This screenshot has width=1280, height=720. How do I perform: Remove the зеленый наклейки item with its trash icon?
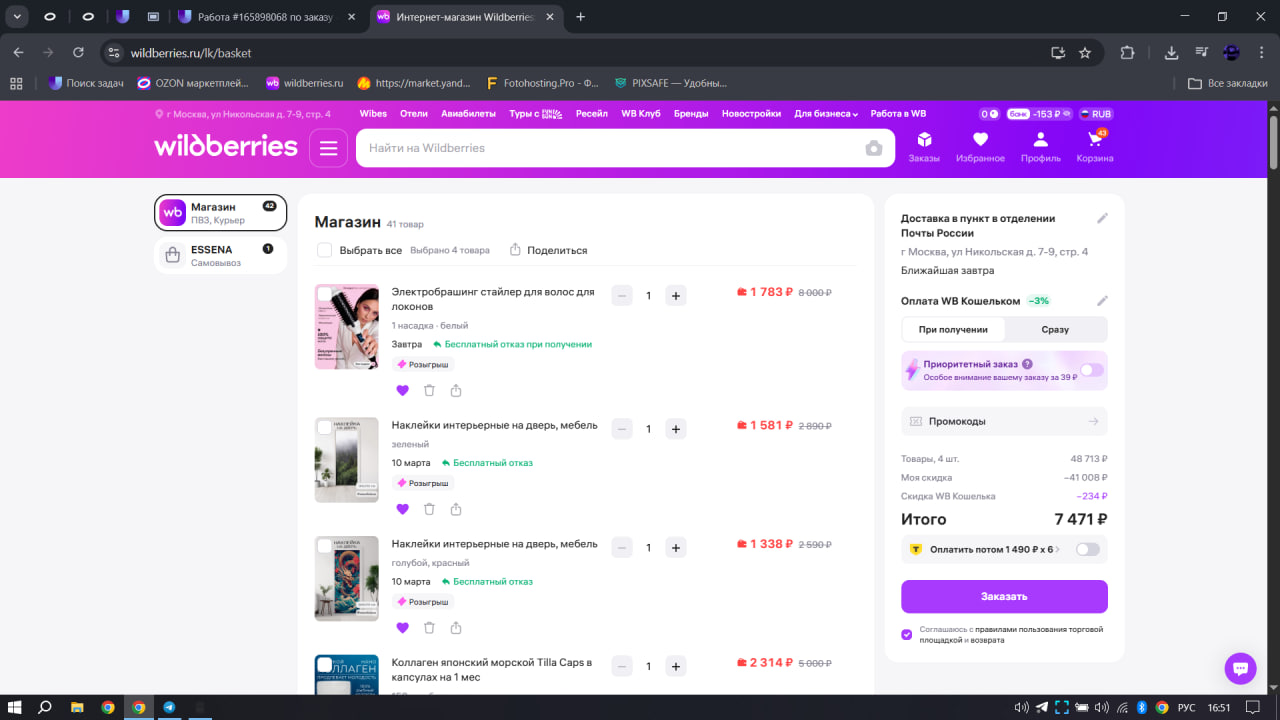(x=429, y=509)
